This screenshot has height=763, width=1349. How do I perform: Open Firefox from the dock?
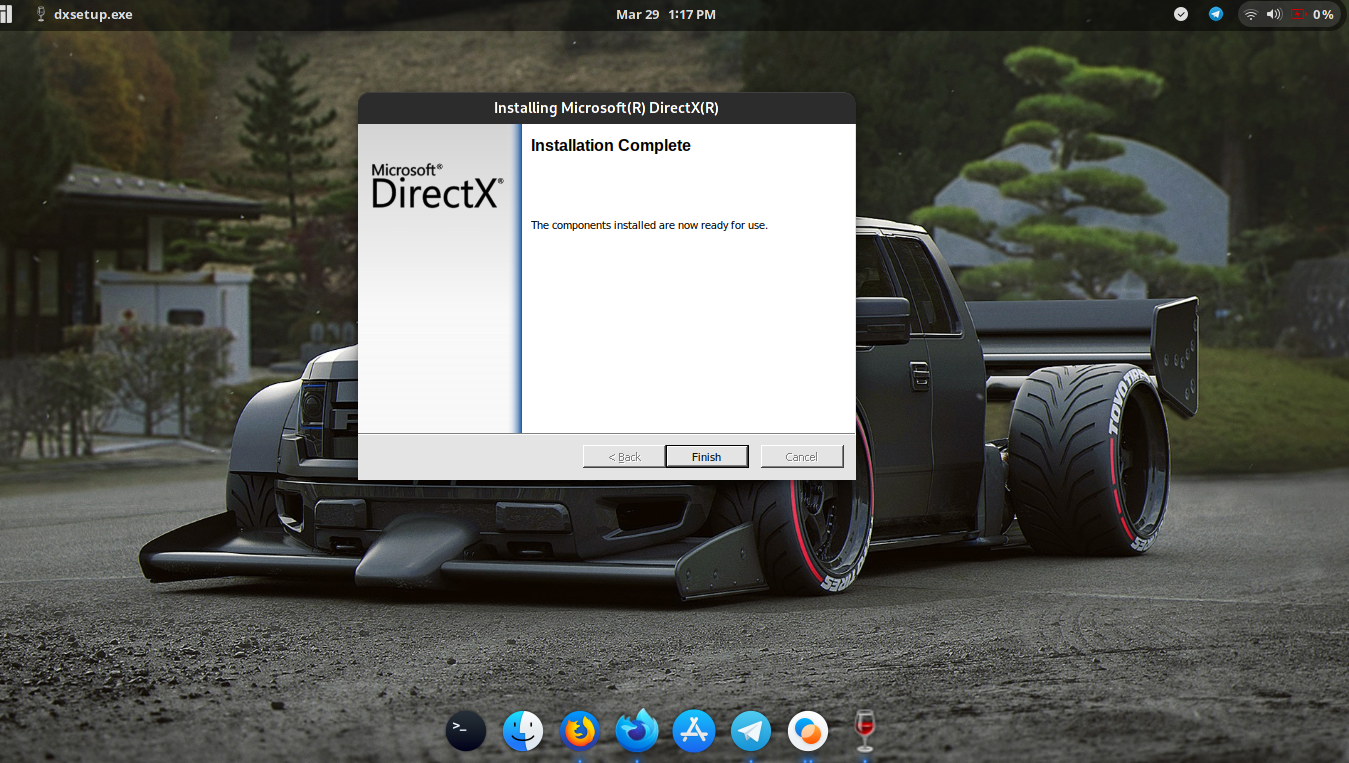click(580, 731)
